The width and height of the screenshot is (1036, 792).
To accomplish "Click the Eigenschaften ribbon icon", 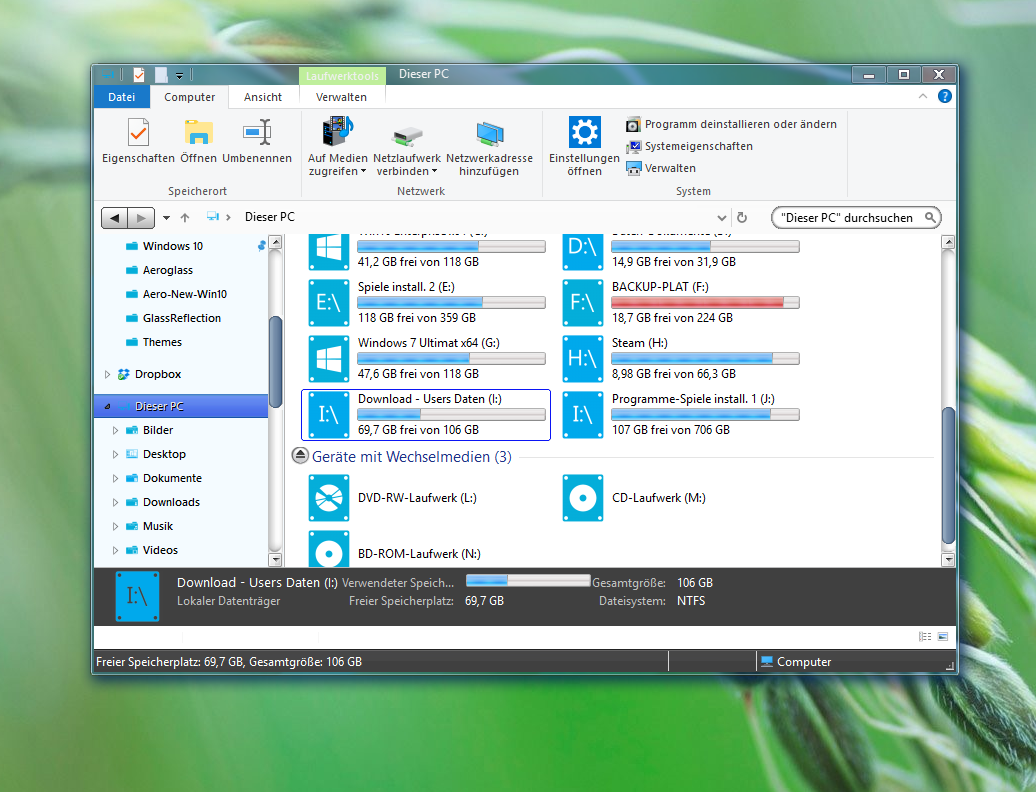I will (138, 132).
